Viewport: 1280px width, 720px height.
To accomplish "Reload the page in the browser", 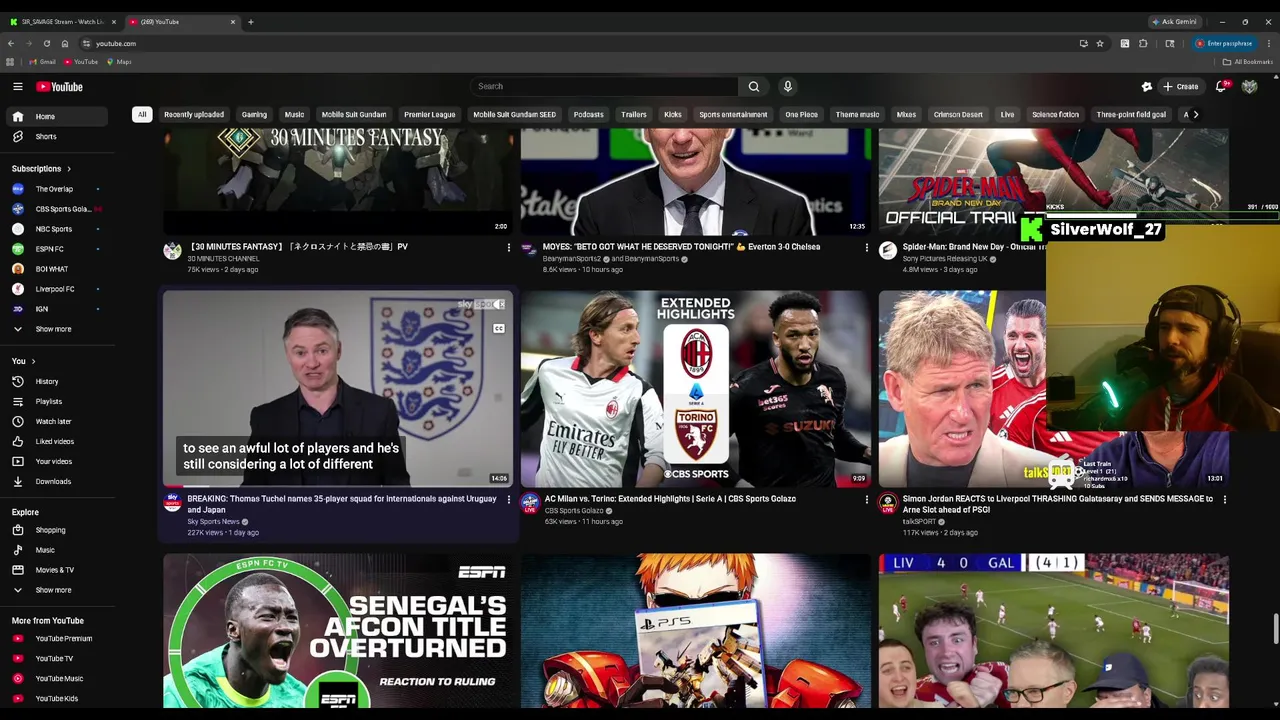I will [46, 43].
